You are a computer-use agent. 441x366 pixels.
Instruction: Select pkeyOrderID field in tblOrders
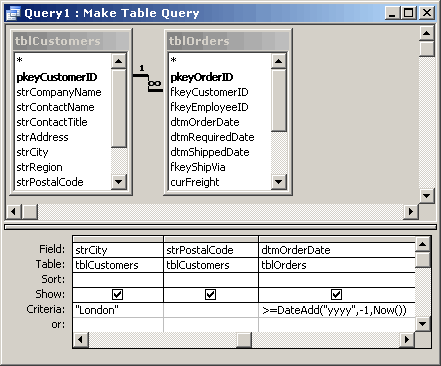tap(202, 77)
